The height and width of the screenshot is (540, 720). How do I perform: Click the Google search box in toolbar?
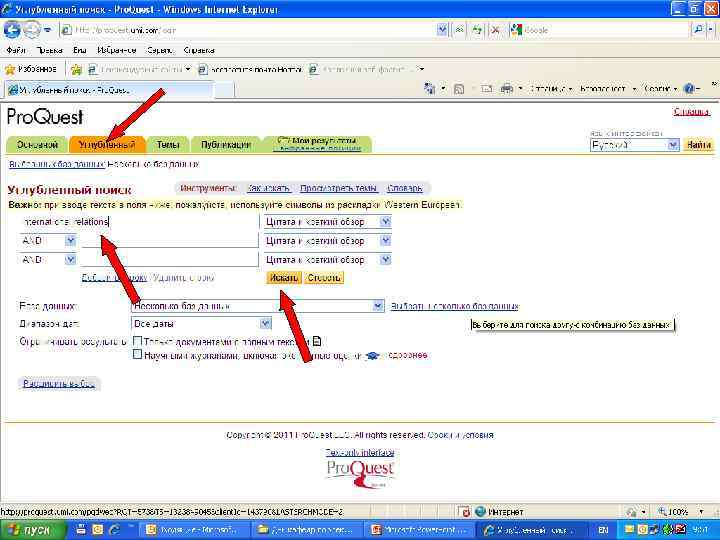(x=606, y=30)
